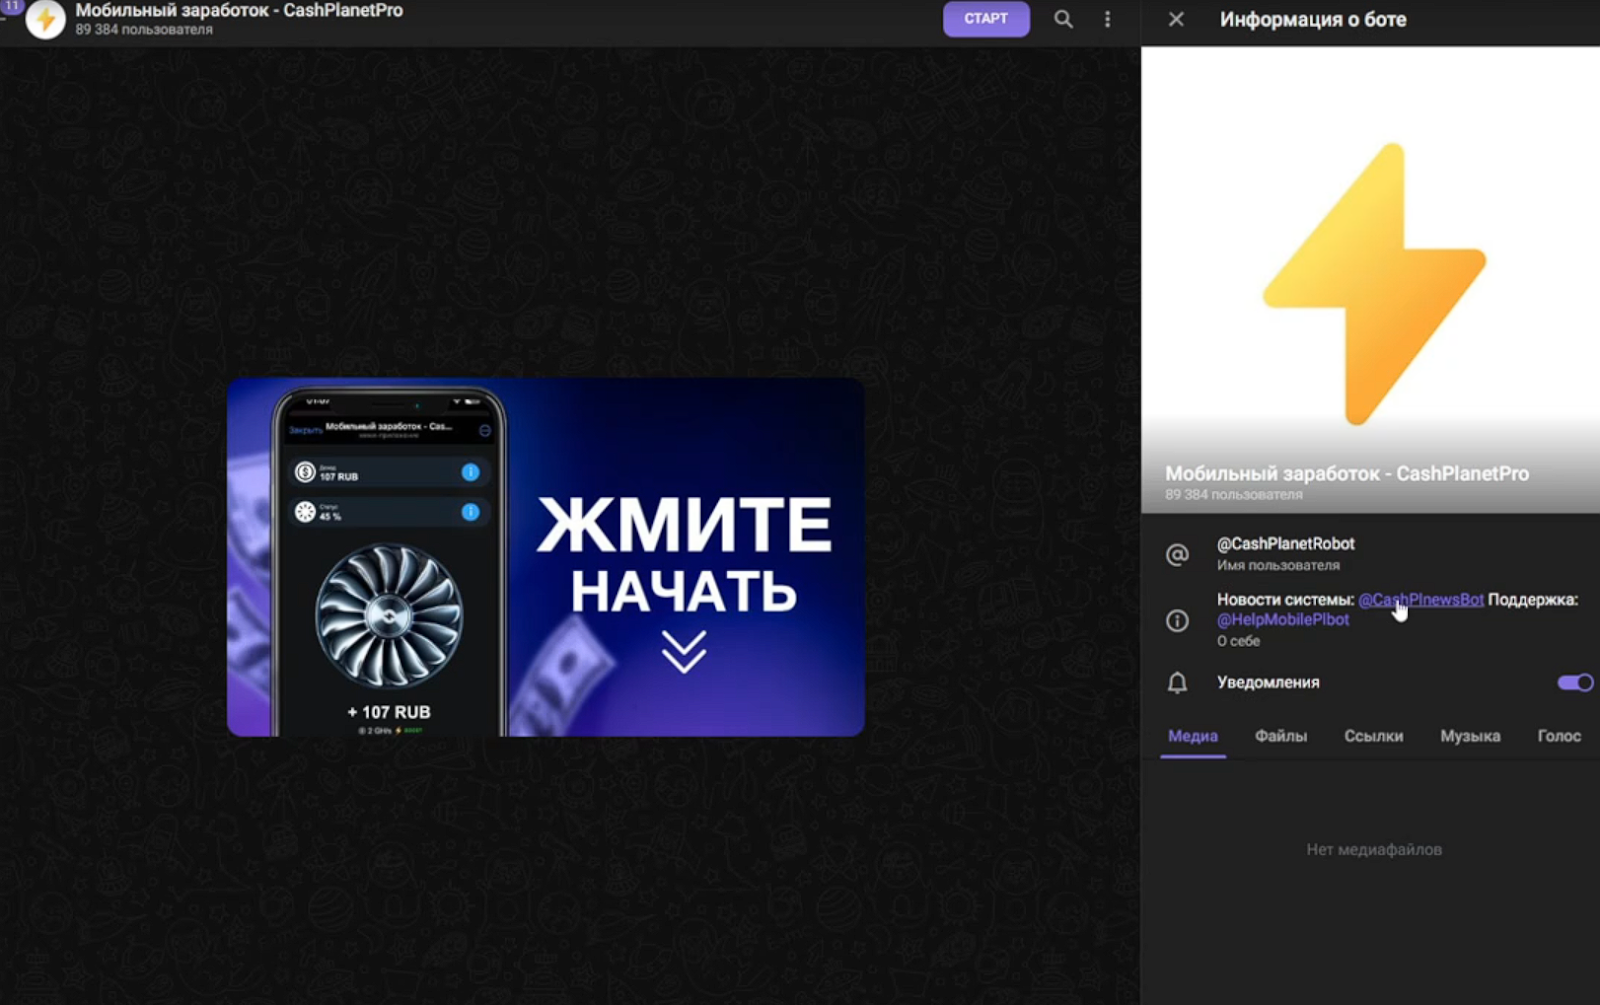Open the chat title Мобильный заработок - CashPlanetPro
1600x1005 pixels.
point(239,10)
